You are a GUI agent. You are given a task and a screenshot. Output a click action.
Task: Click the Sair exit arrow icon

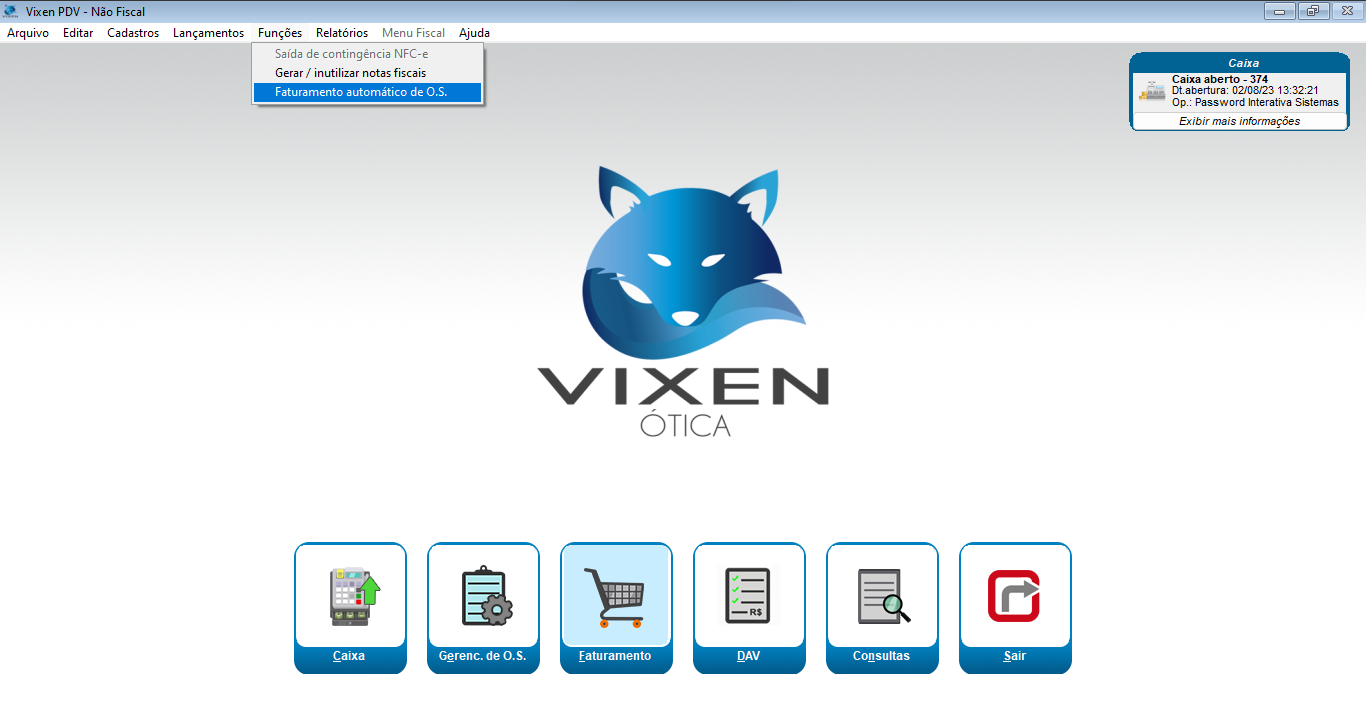pyautogui.click(x=1014, y=596)
